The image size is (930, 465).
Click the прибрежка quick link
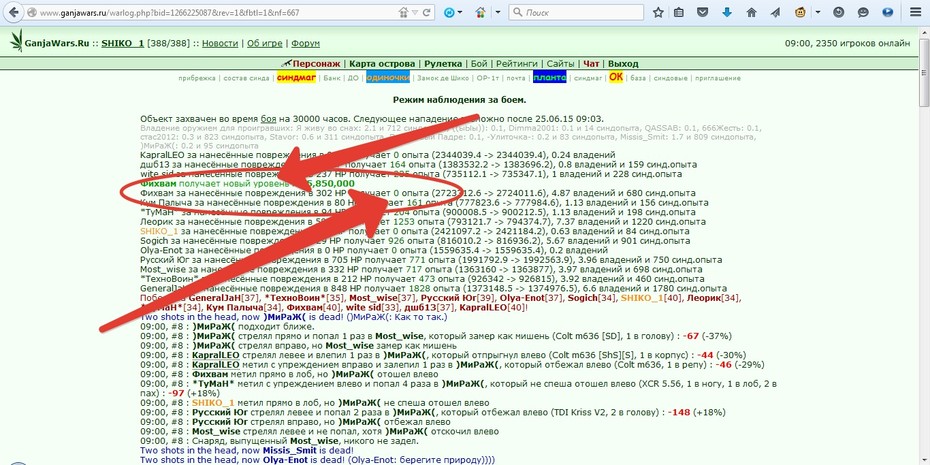tap(196, 78)
